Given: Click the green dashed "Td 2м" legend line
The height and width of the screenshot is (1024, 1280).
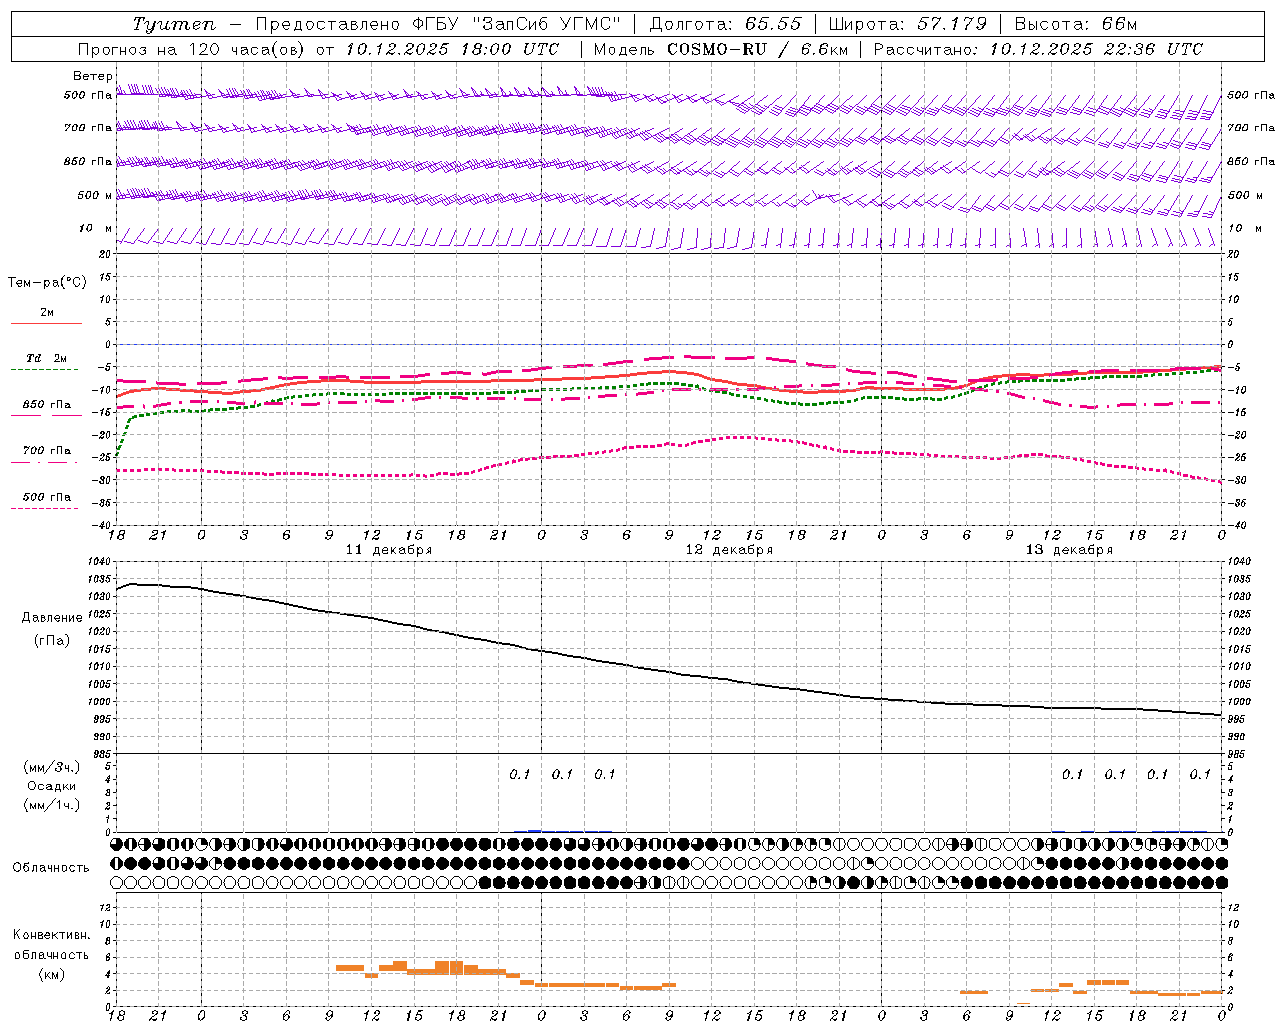Looking at the screenshot, I should [x=44, y=369].
